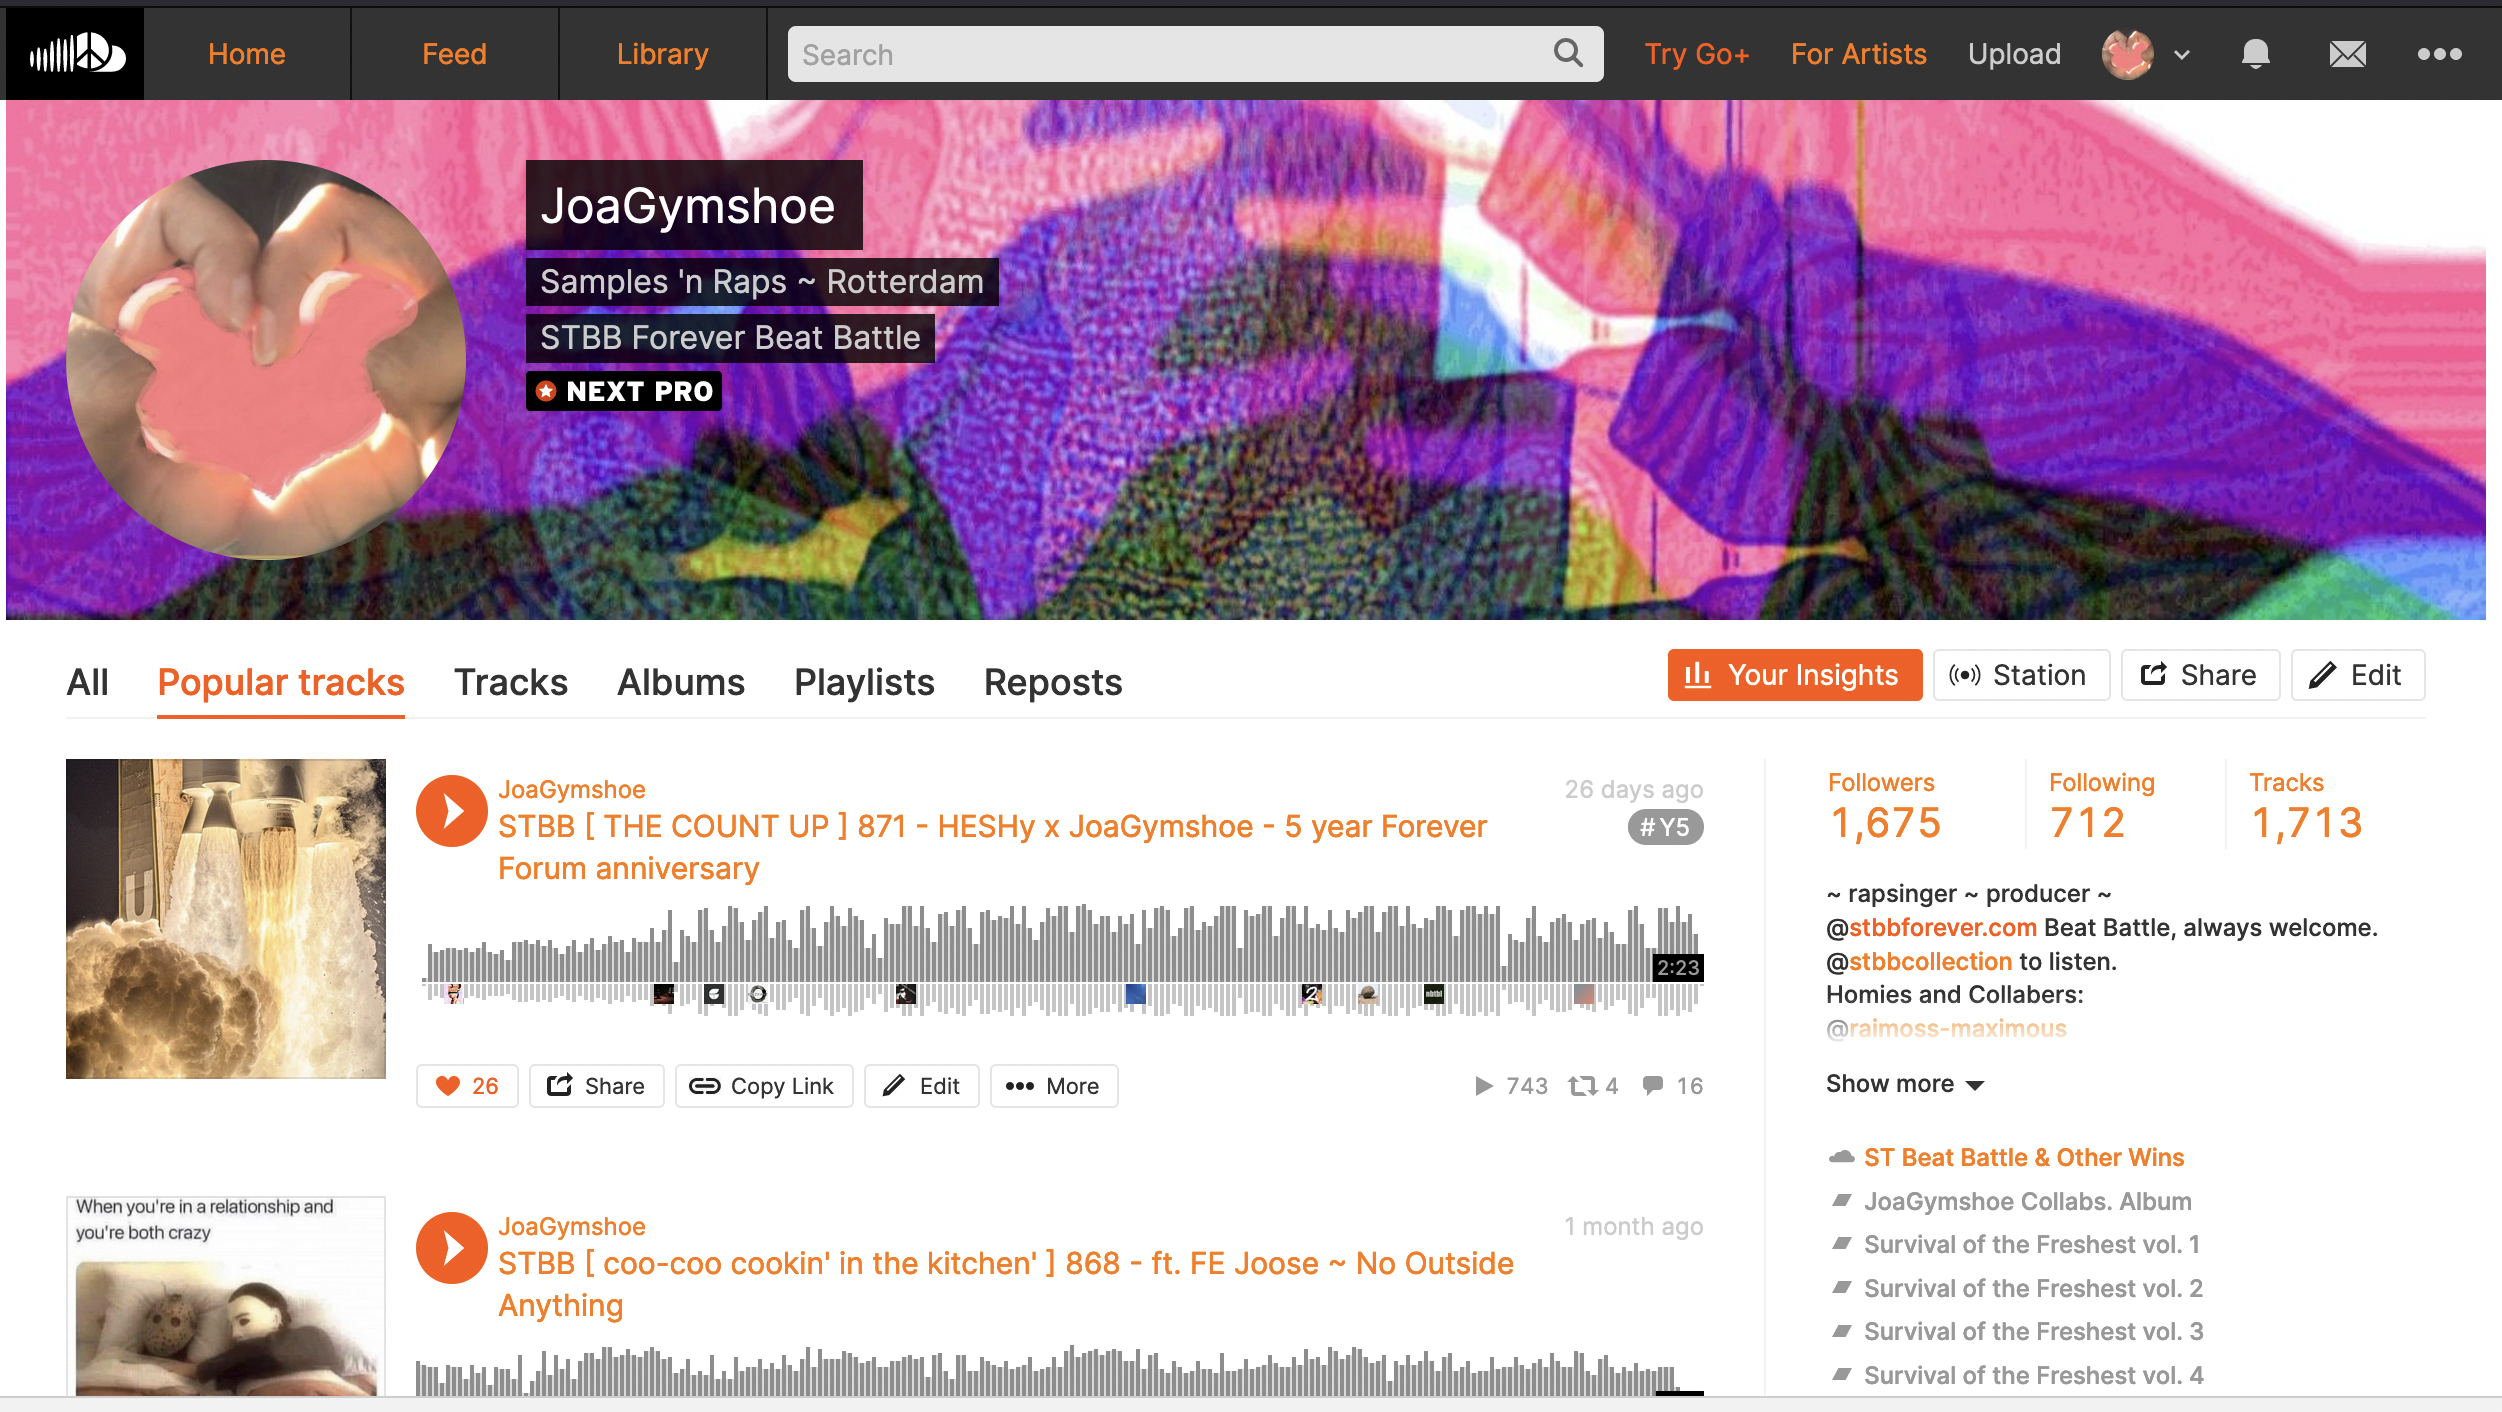Open the three-dot menu in the header
This screenshot has width=2502, height=1412.
click(2439, 54)
